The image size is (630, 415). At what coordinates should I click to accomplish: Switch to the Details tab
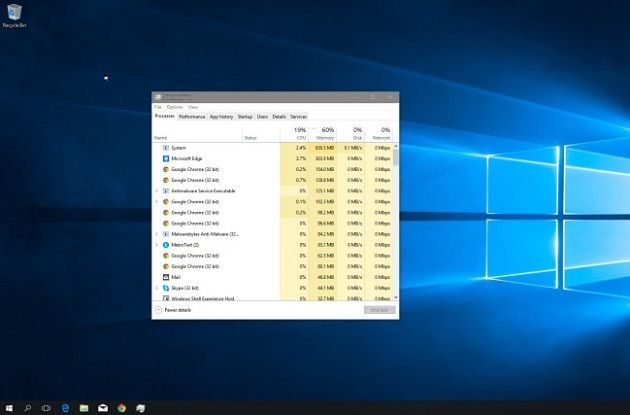pyautogui.click(x=279, y=117)
